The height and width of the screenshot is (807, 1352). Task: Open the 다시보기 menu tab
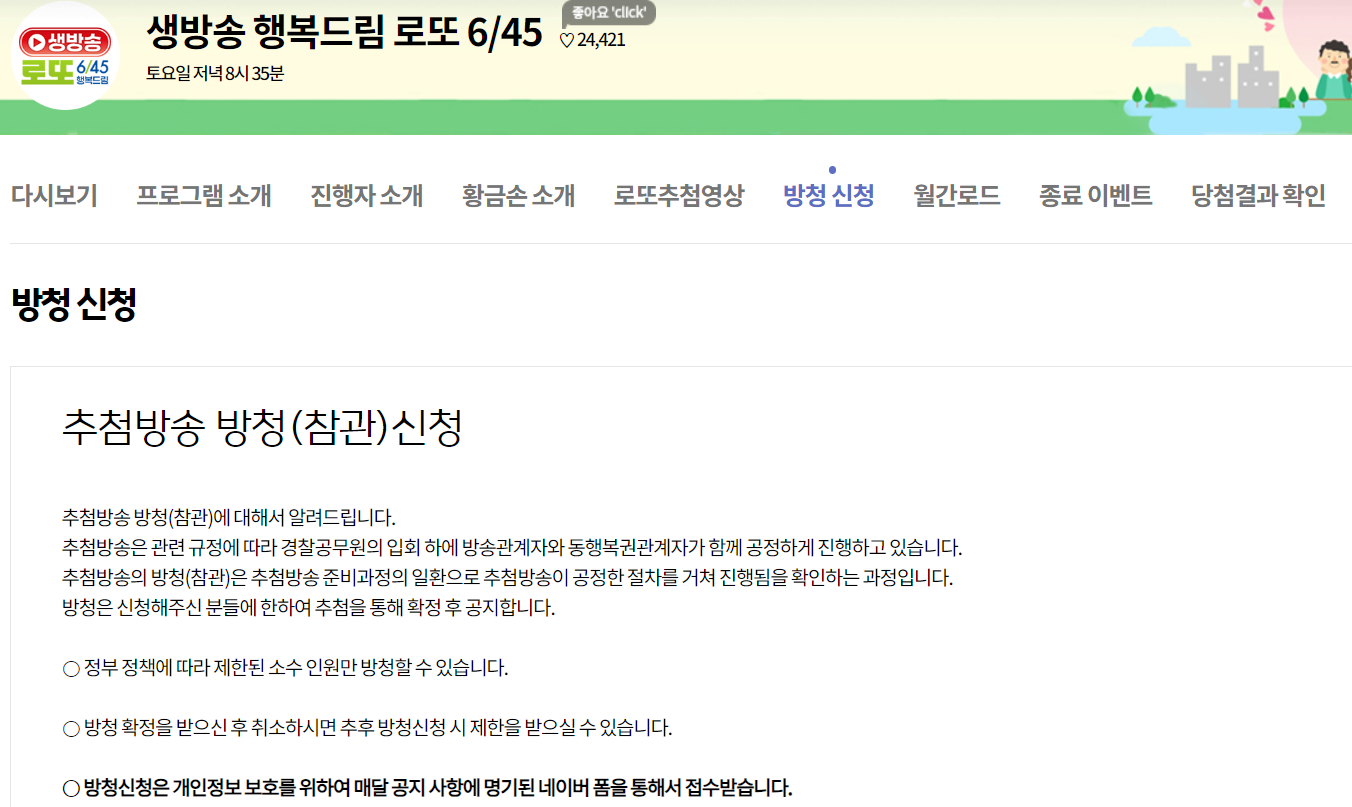click(54, 195)
